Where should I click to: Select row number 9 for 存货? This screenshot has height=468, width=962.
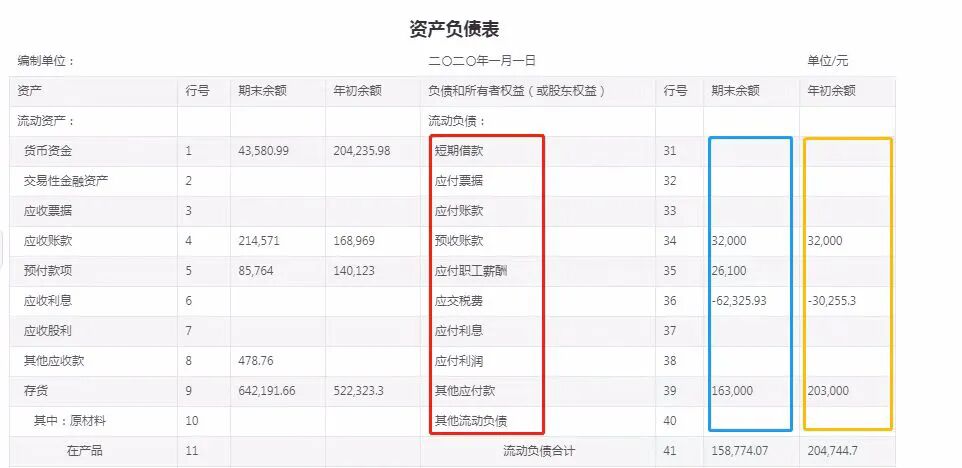coord(188,391)
